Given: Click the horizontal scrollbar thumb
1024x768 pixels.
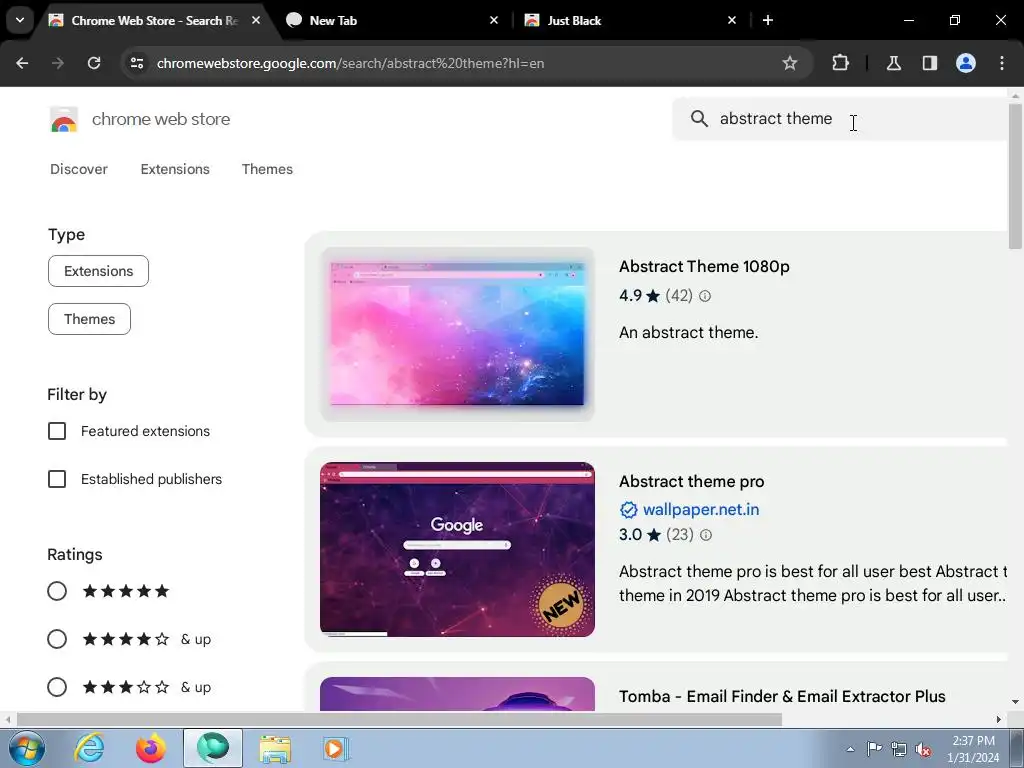Looking at the screenshot, I should (399, 719).
